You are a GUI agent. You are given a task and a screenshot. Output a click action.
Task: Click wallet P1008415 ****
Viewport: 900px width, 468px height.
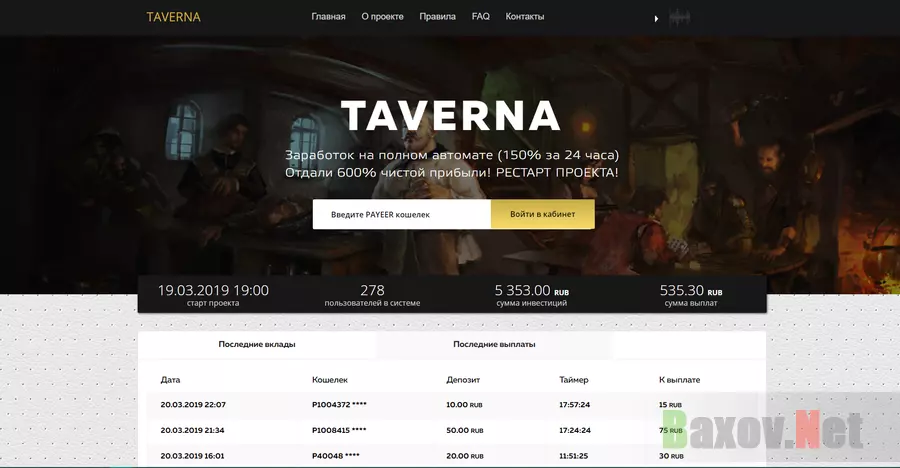pos(339,430)
